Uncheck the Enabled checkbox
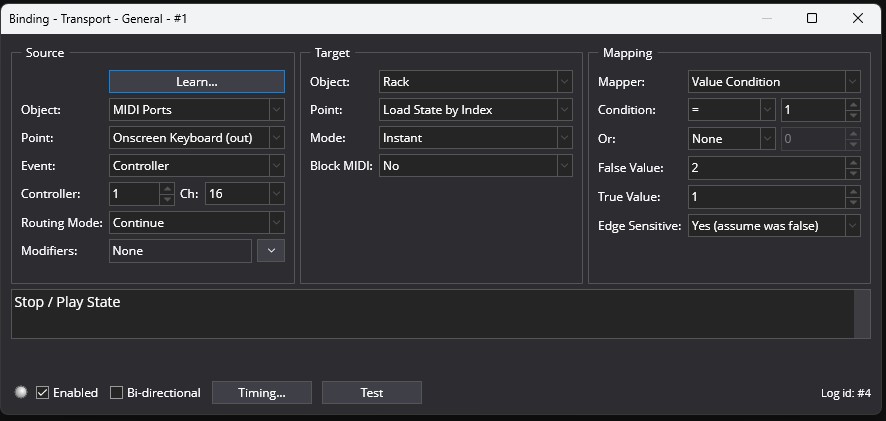 (42, 393)
